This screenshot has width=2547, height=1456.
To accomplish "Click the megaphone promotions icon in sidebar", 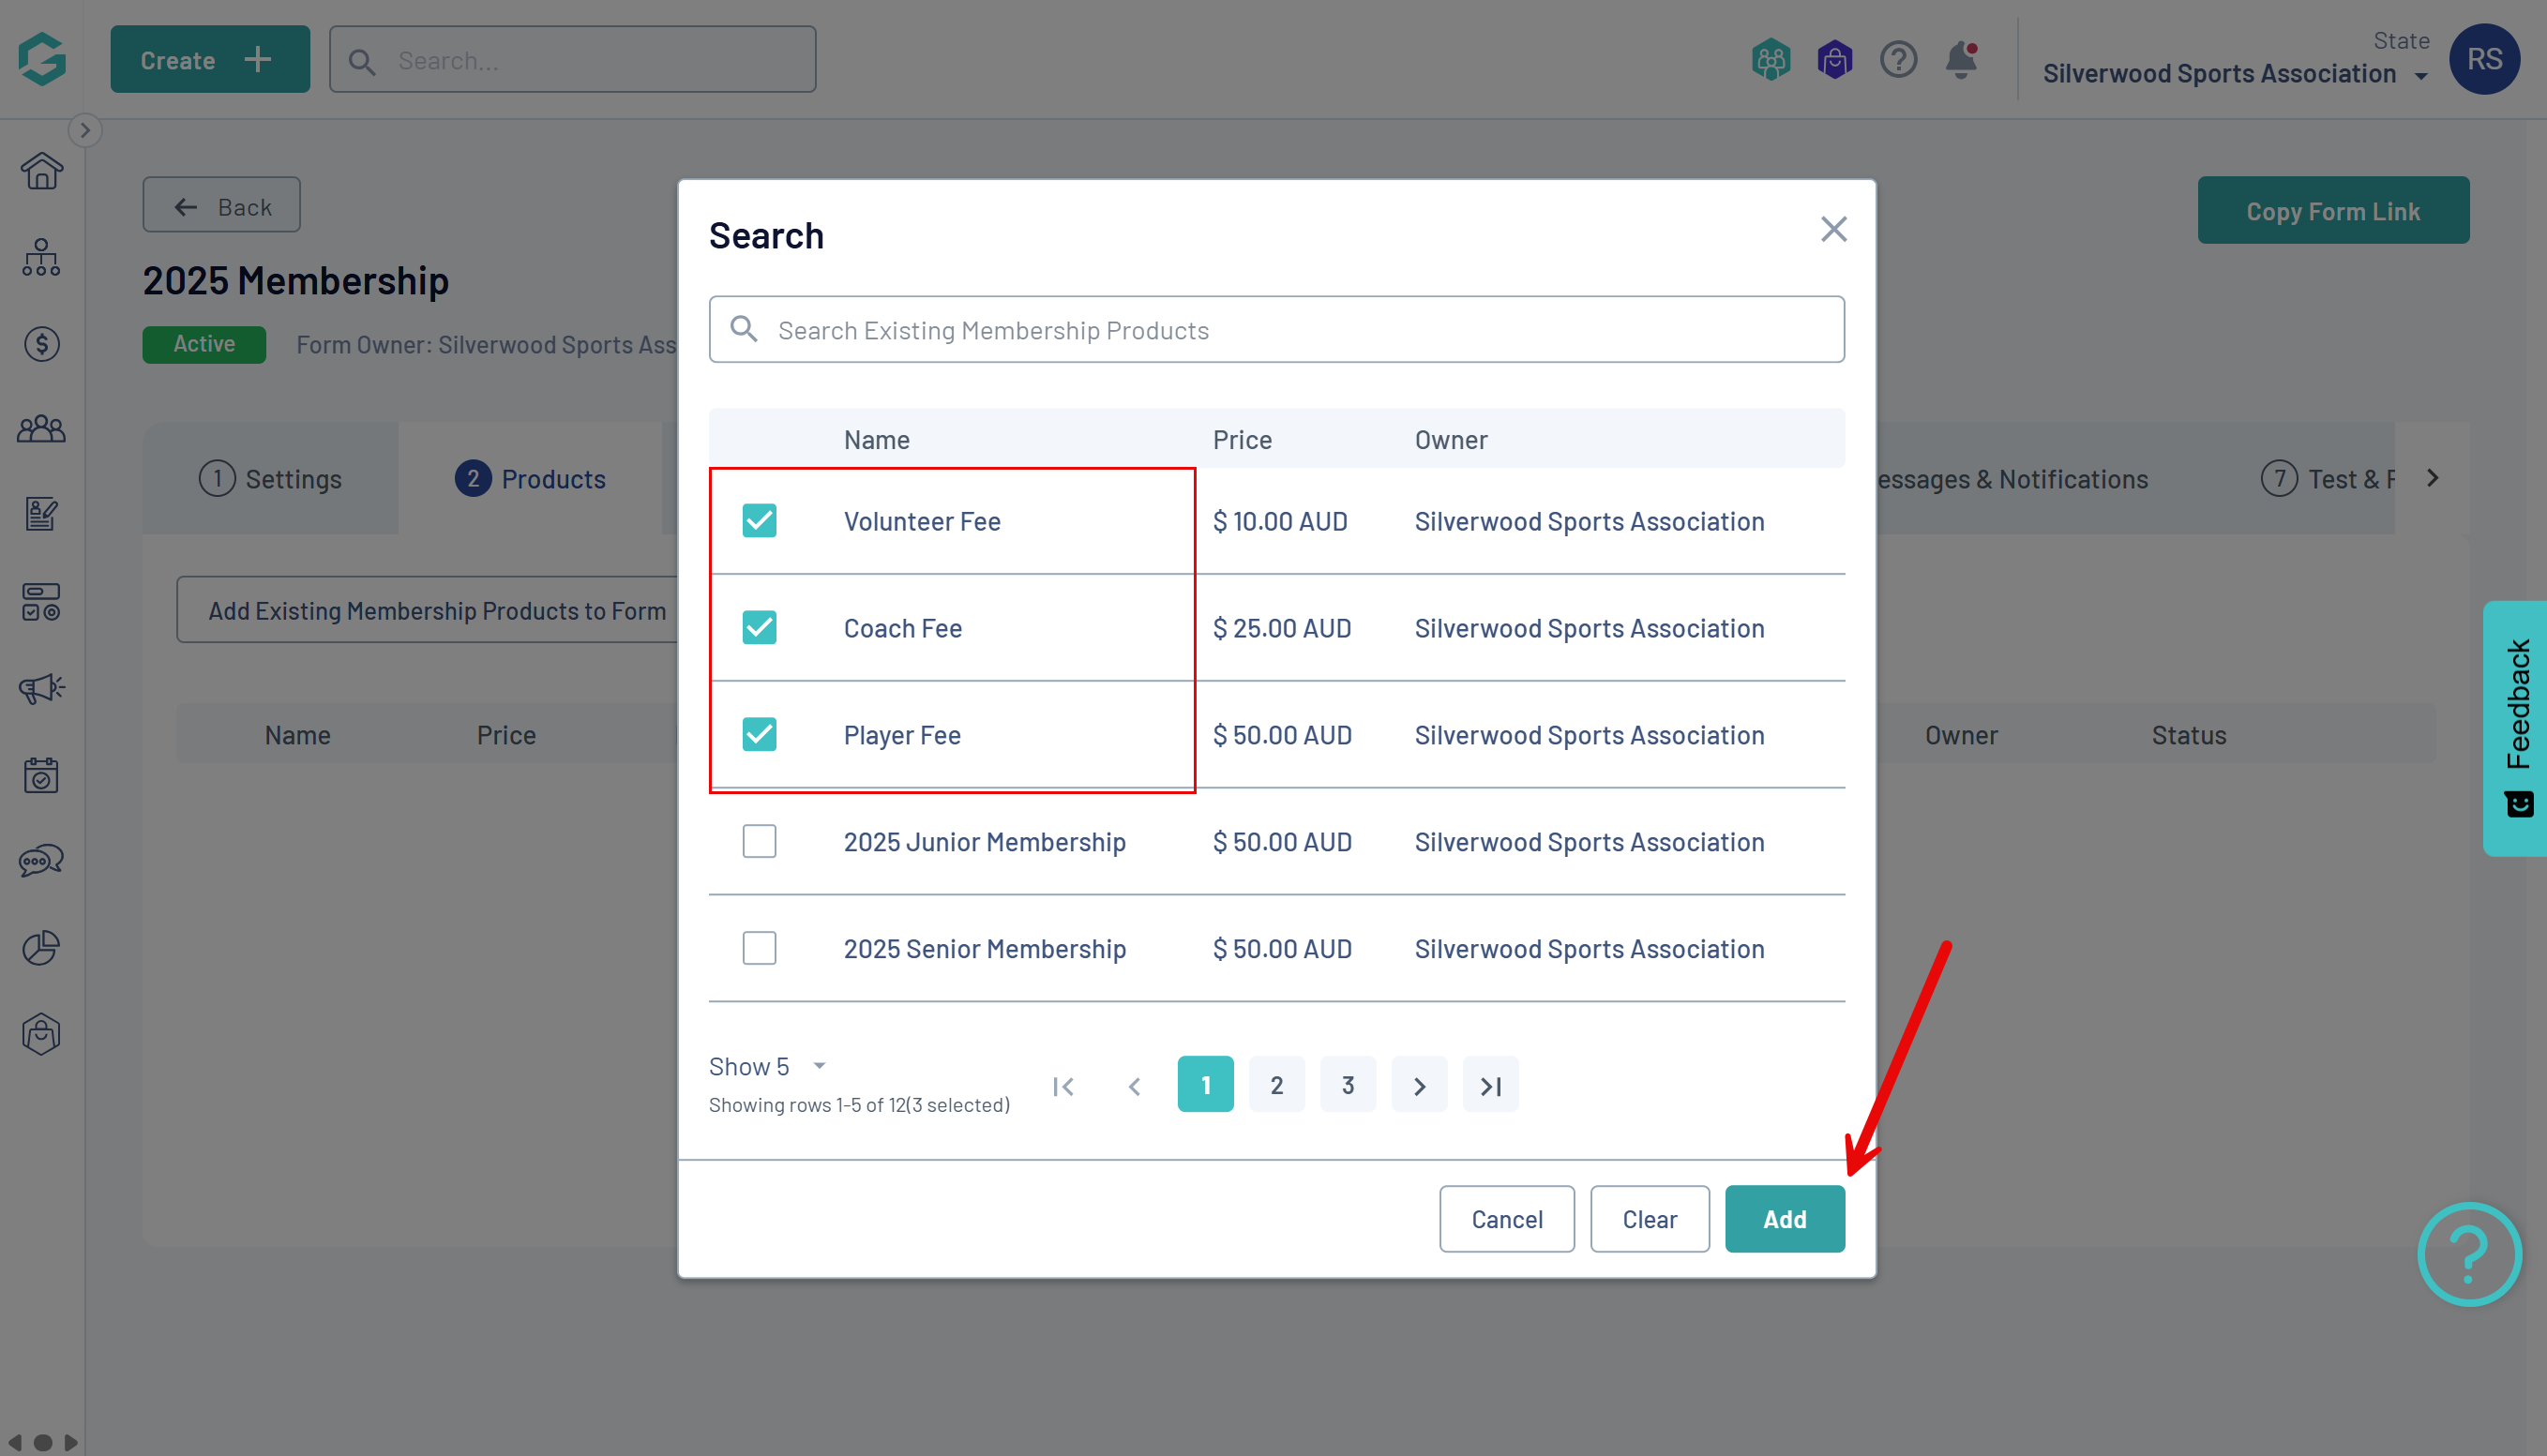I will tap(42, 688).
